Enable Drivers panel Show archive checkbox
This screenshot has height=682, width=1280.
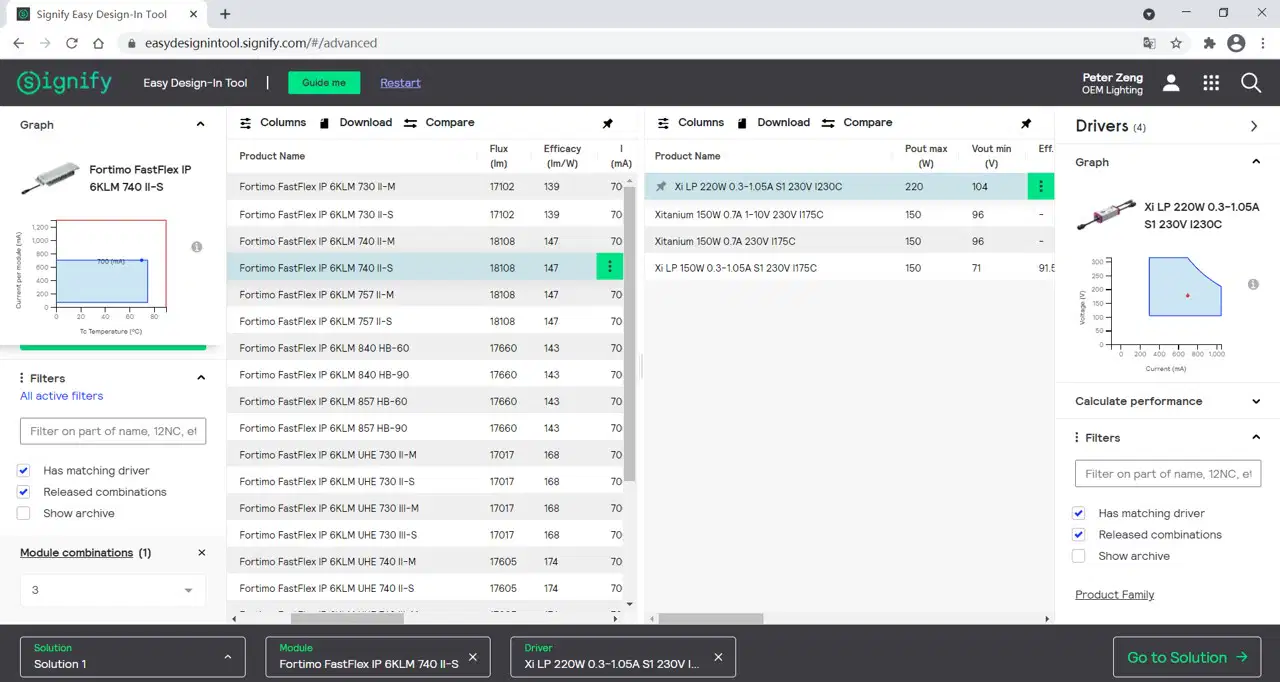(x=1078, y=556)
